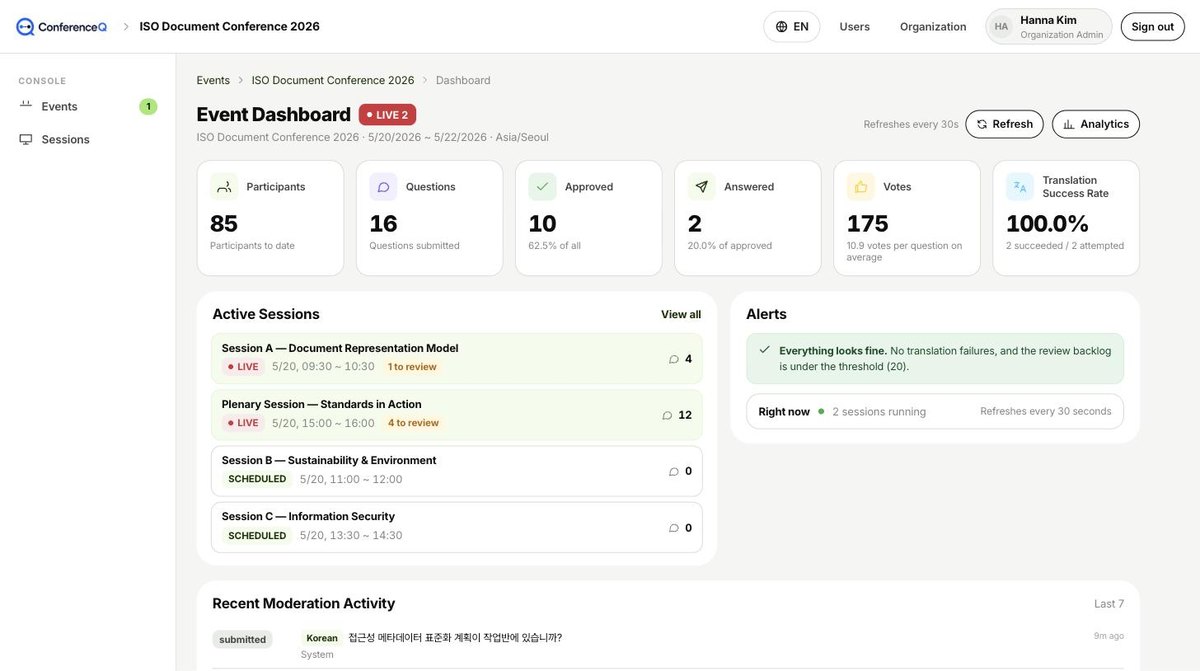Click Session A question count bubble icon
The image size is (1200, 671).
click(x=674, y=359)
